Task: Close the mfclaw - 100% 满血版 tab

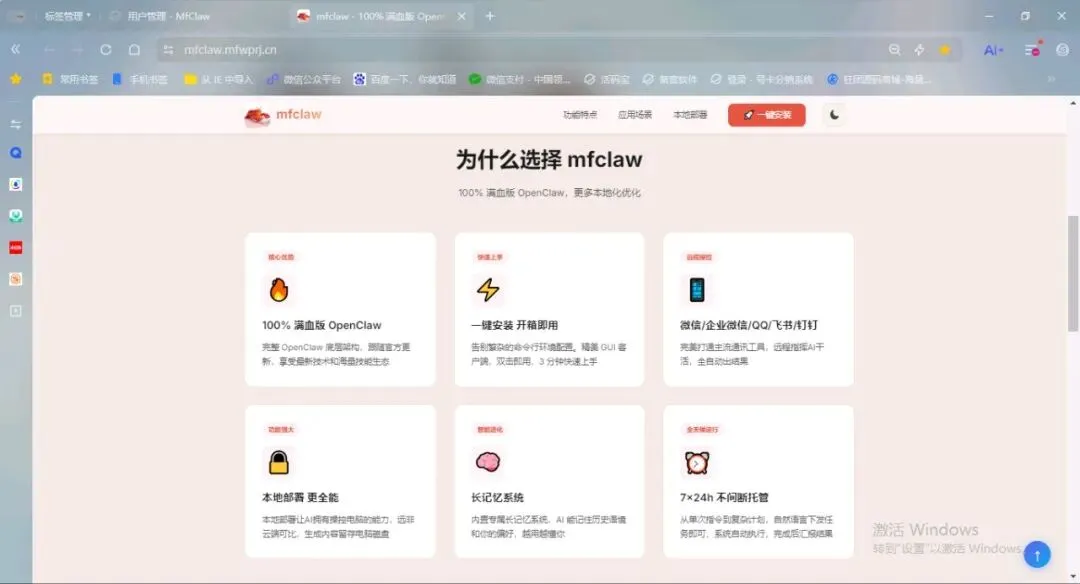Action: tap(461, 16)
